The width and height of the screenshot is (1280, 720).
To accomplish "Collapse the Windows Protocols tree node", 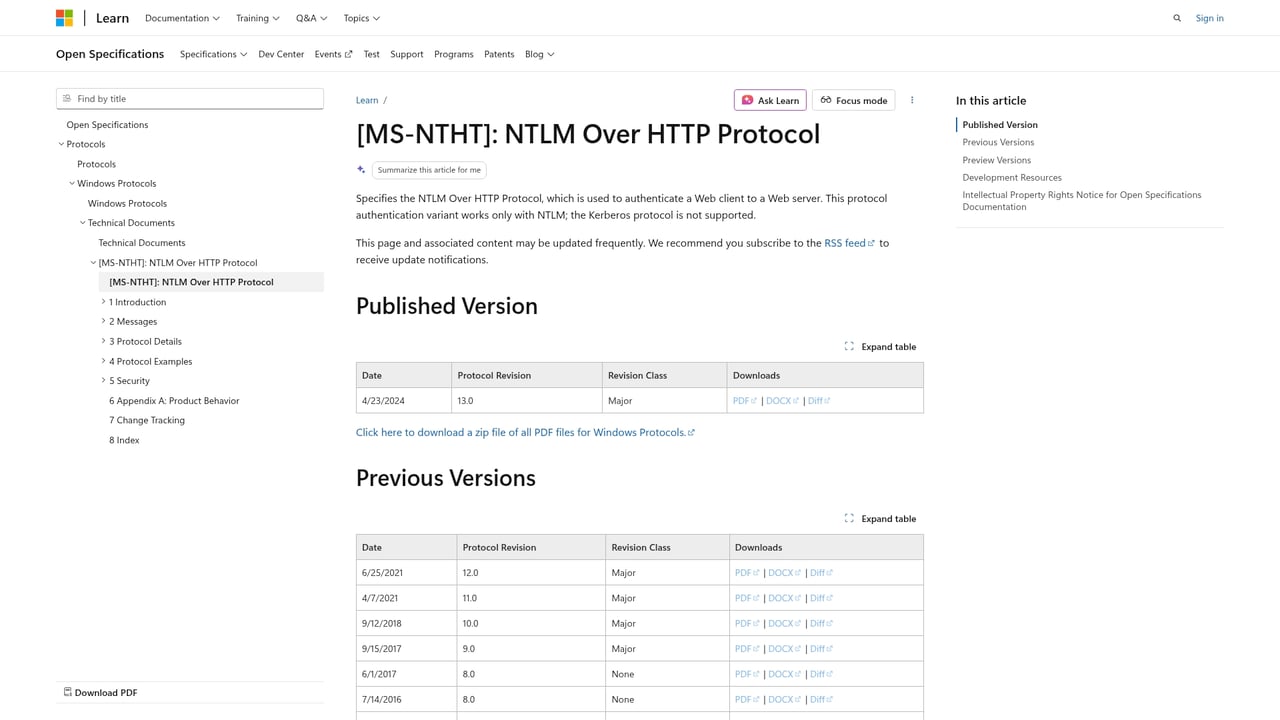I will (x=71, y=183).
